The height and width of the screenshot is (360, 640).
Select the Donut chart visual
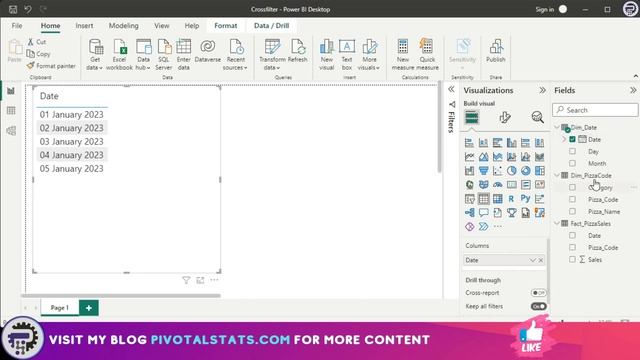point(526,171)
